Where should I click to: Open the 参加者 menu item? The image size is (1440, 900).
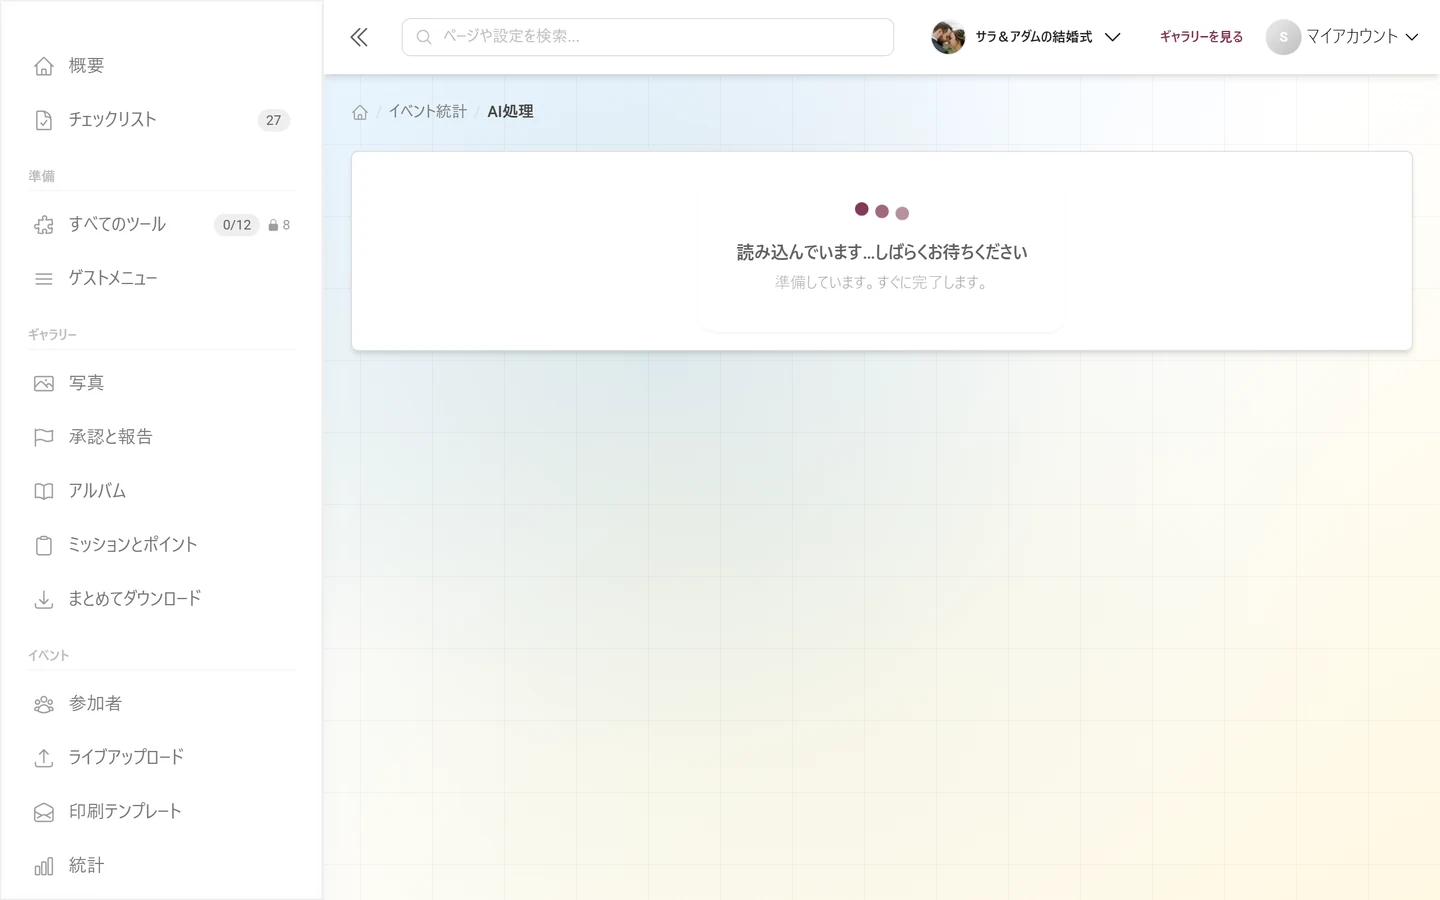pos(161,705)
